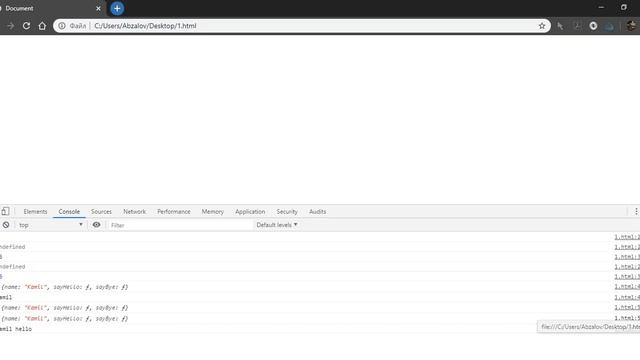Close the Document tab
This screenshot has width=640, height=360.
(x=98, y=8)
